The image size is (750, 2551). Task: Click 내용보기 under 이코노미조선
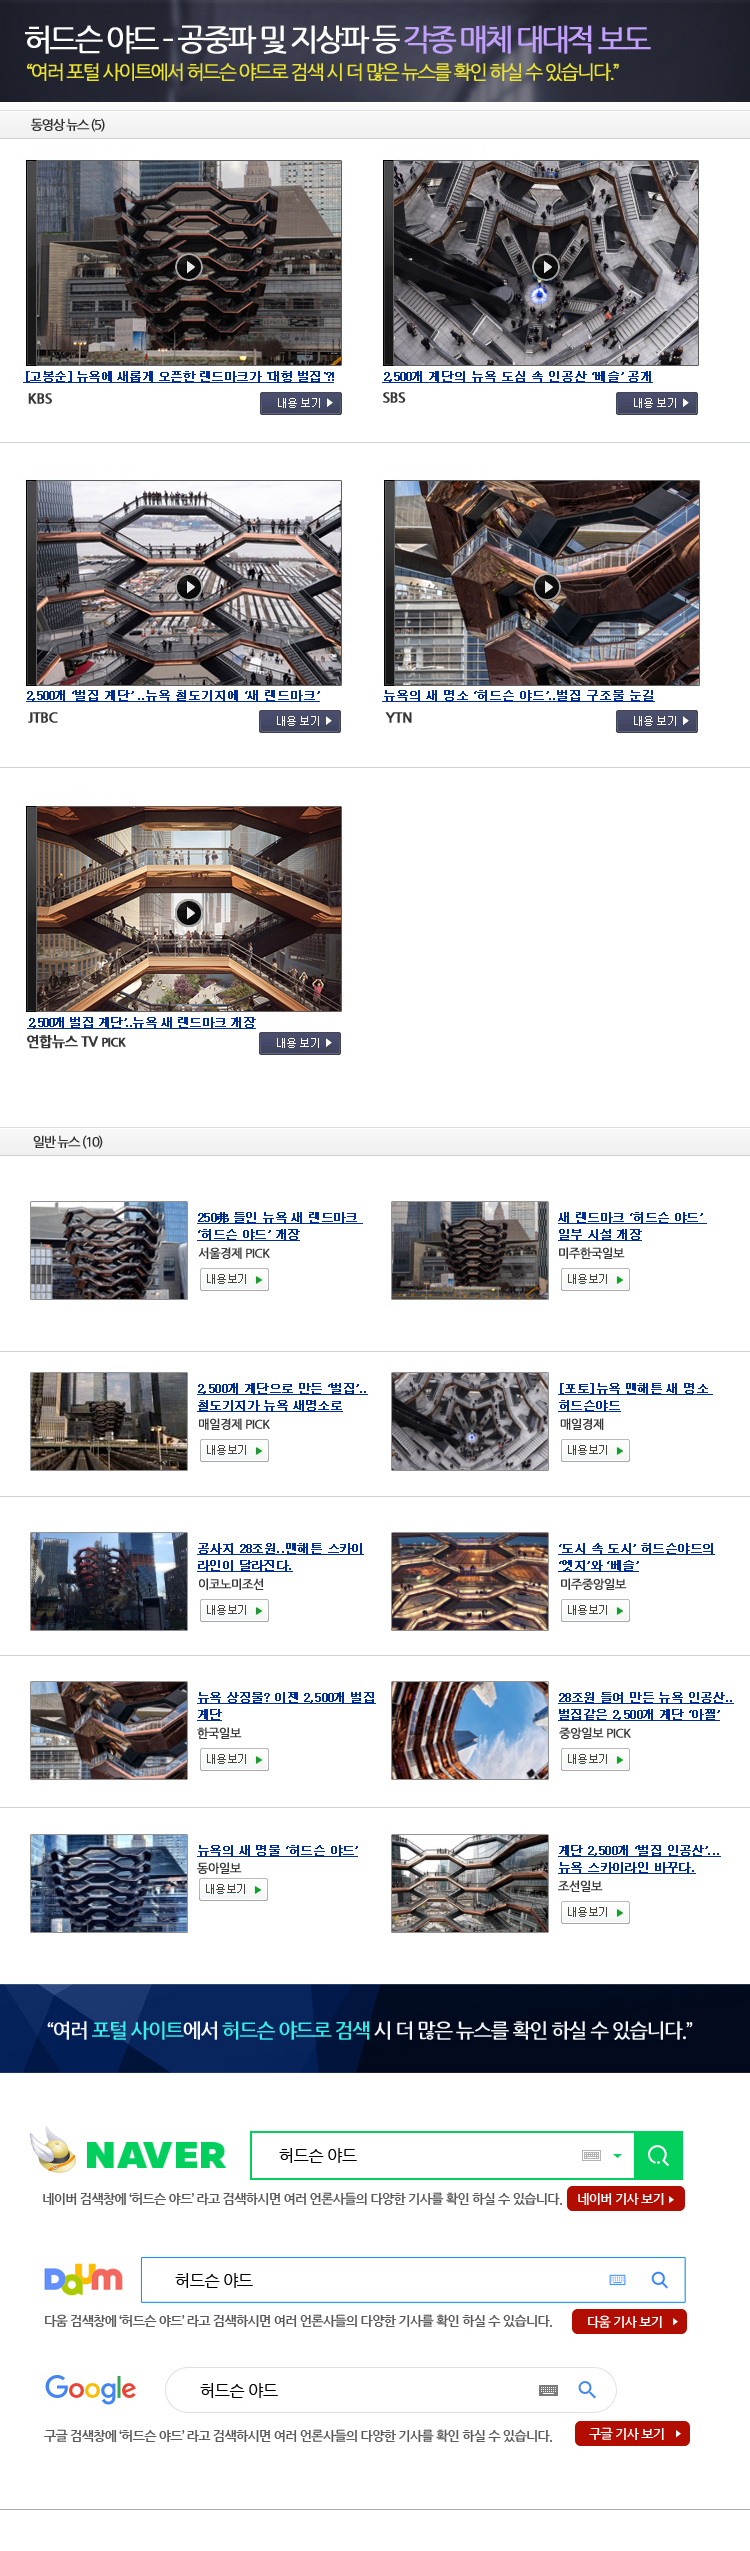tap(233, 1611)
